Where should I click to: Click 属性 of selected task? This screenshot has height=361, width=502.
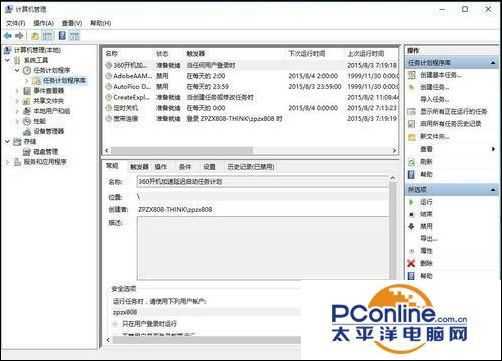[426, 251]
